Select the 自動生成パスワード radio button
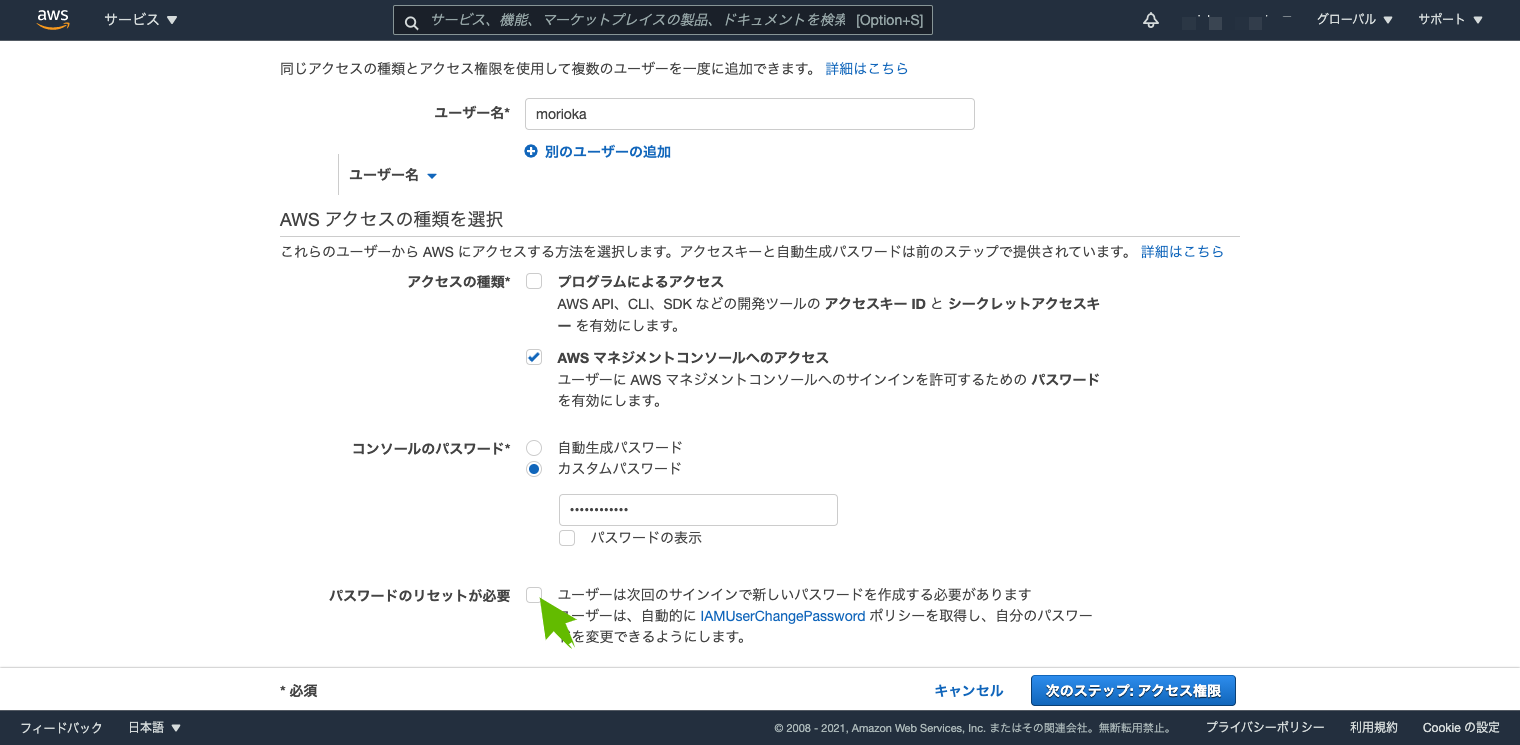This screenshot has height=745, width=1520. point(534,448)
